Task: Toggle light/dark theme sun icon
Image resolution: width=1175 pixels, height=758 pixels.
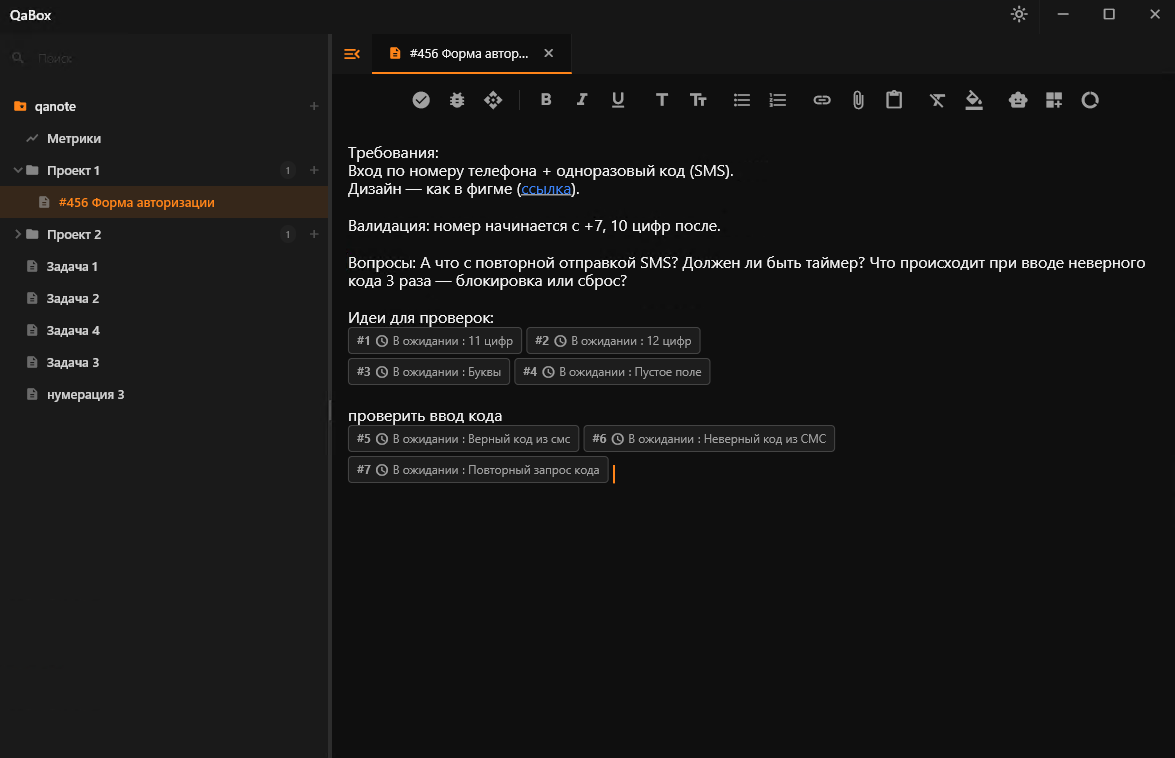Action: pyautogui.click(x=1019, y=14)
